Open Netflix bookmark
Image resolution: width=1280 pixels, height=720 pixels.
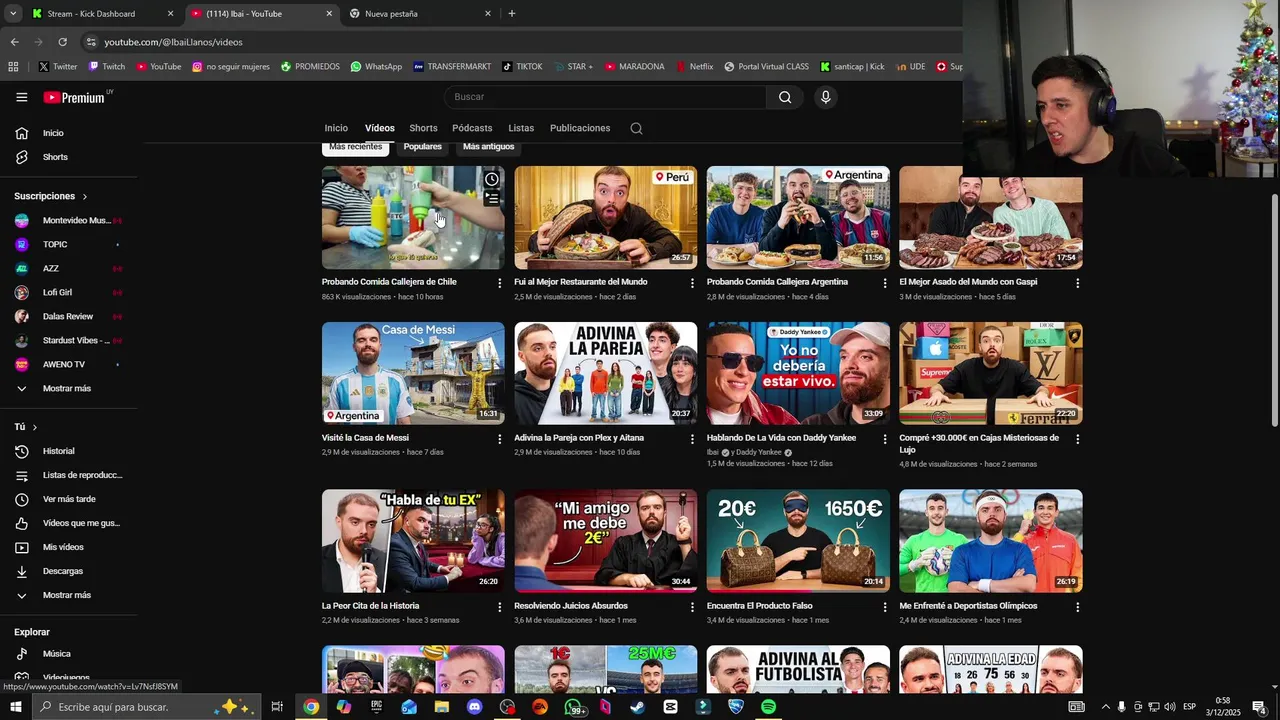695,67
